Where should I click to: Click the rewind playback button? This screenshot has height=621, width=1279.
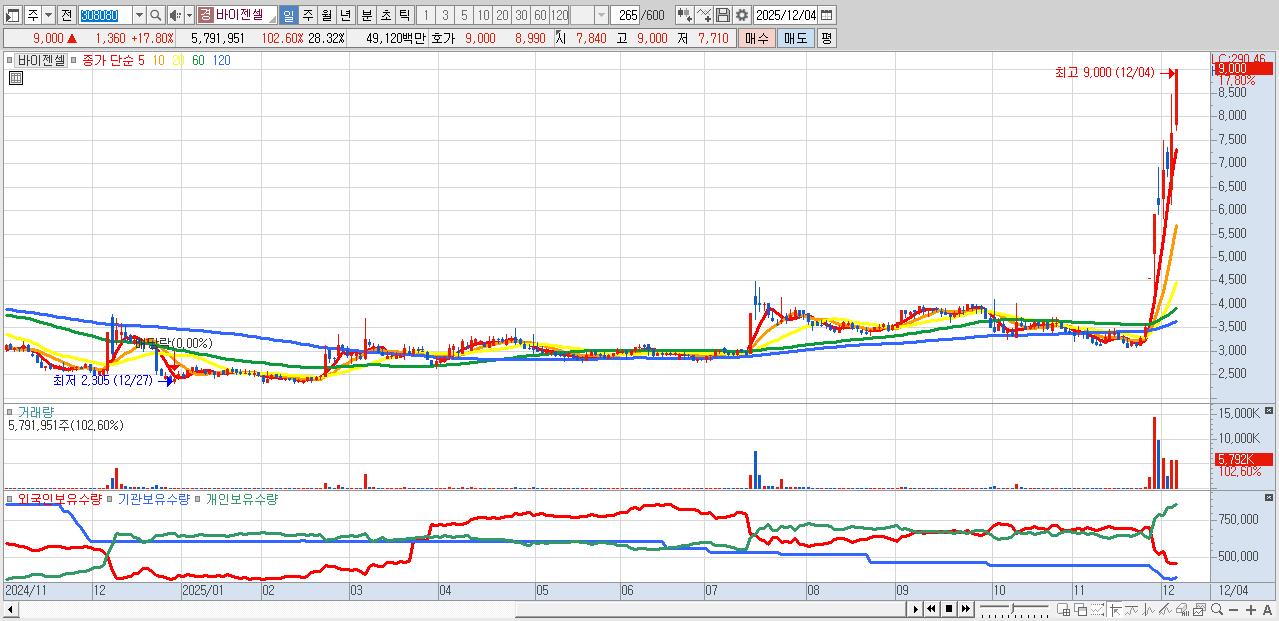pos(932,609)
